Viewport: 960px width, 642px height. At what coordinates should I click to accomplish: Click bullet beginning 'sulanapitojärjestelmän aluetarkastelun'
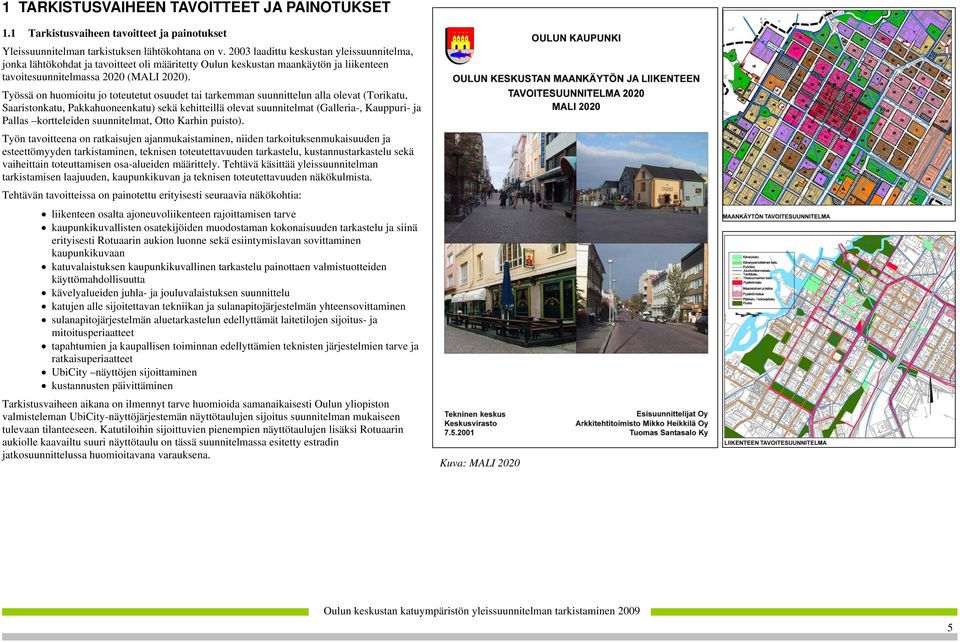coord(214,326)
